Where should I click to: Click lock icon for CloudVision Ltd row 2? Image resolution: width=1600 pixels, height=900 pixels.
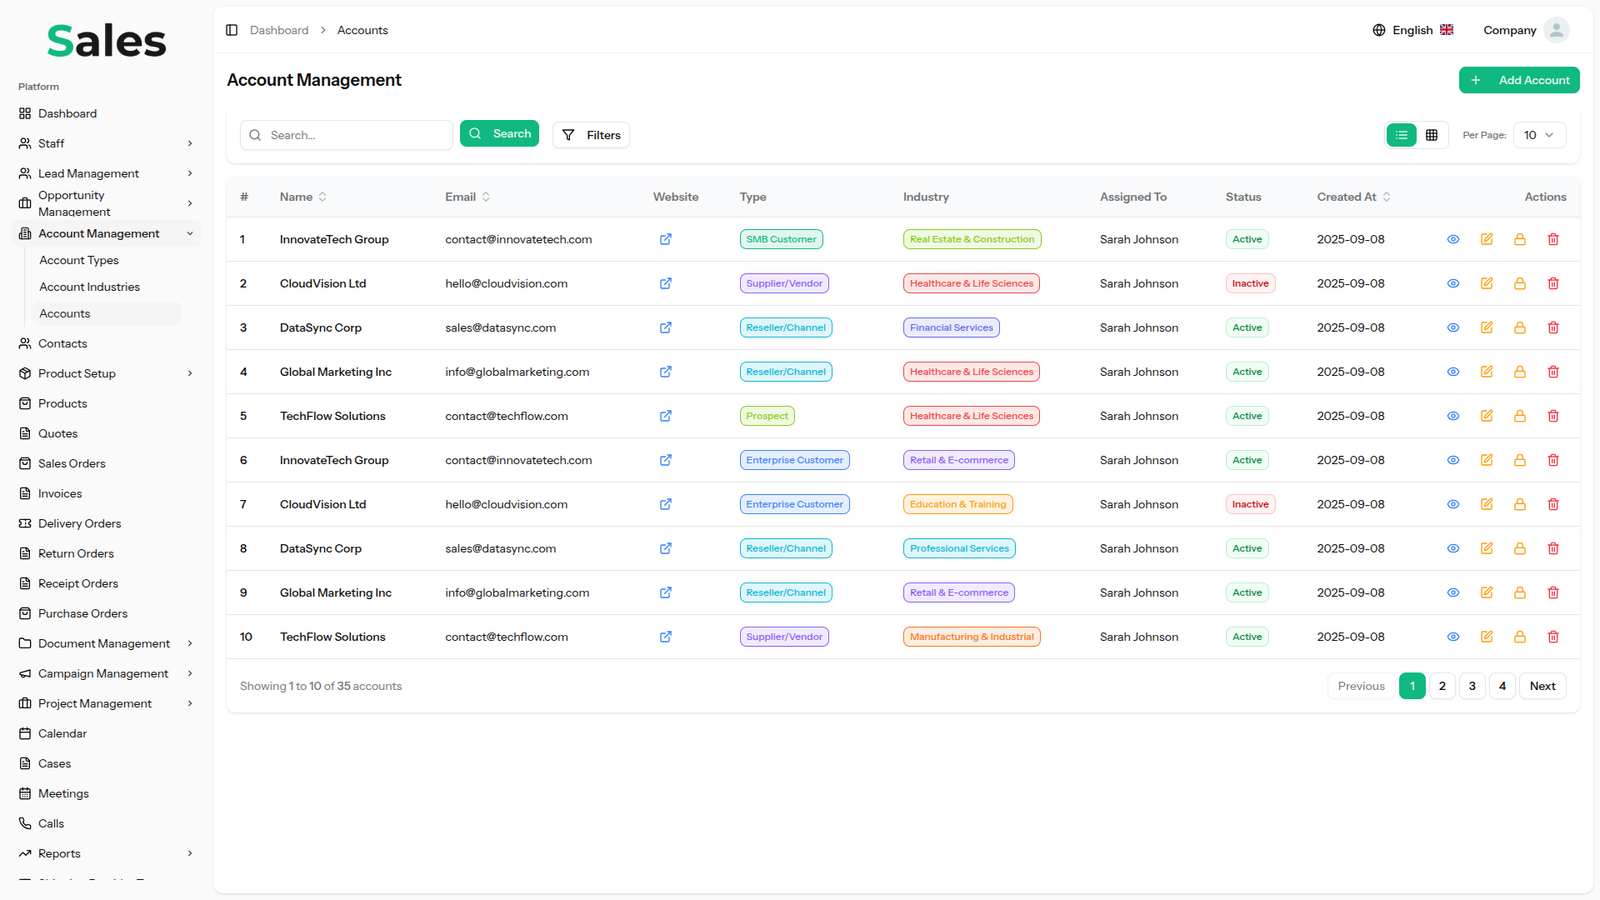(x=1519, y=284)
